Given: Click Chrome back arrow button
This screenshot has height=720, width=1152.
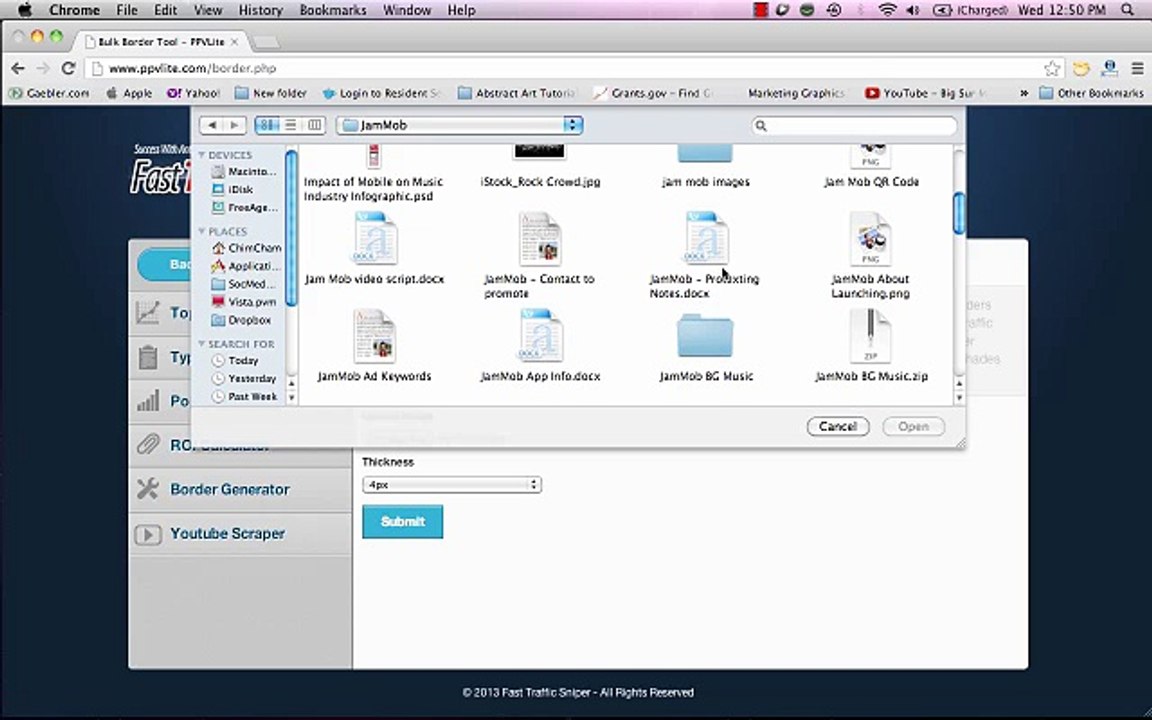Looking at the screenshot, I should pyautogui.click(x=18, y=68).
